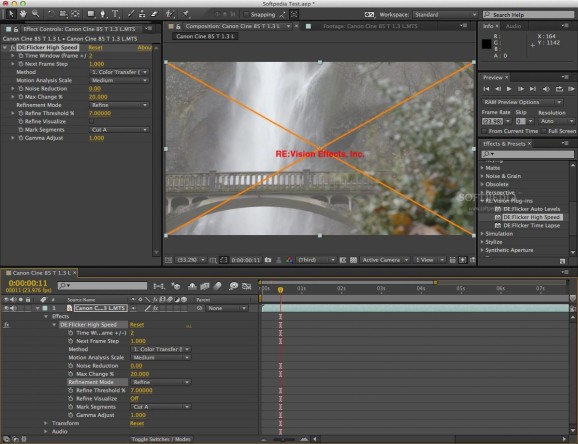Select Footage Canon Cine viewer tab
Screen dimensions: 578x444
pos(370,26)
